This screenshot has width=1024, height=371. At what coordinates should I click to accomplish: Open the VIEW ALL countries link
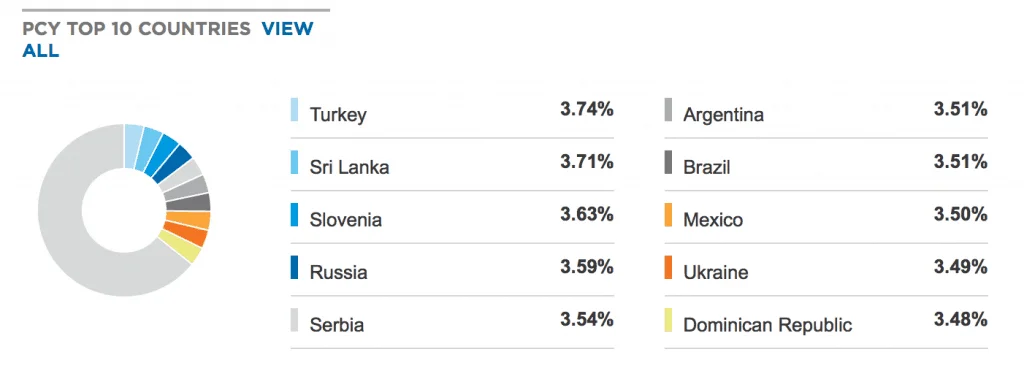click(x=168, y=39)
